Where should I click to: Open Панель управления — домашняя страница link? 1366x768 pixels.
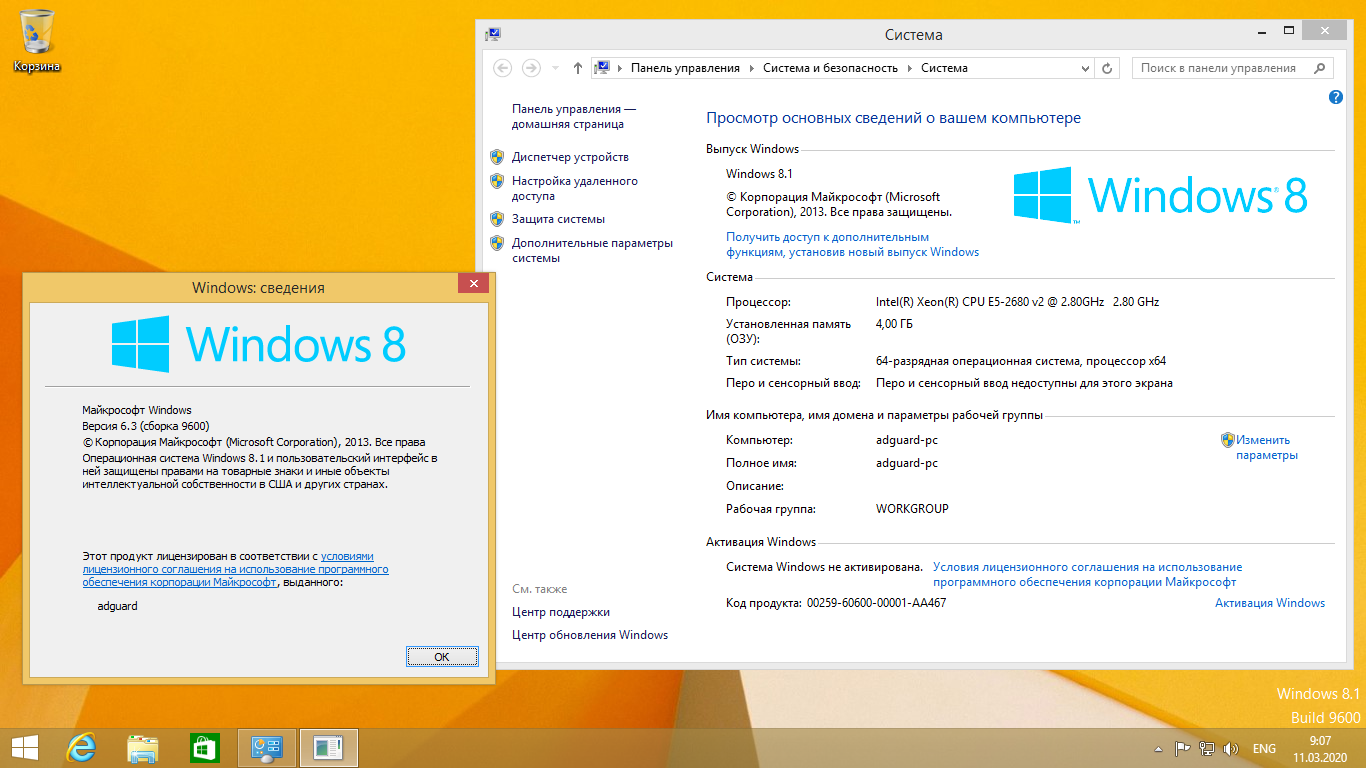click(574, 116)
